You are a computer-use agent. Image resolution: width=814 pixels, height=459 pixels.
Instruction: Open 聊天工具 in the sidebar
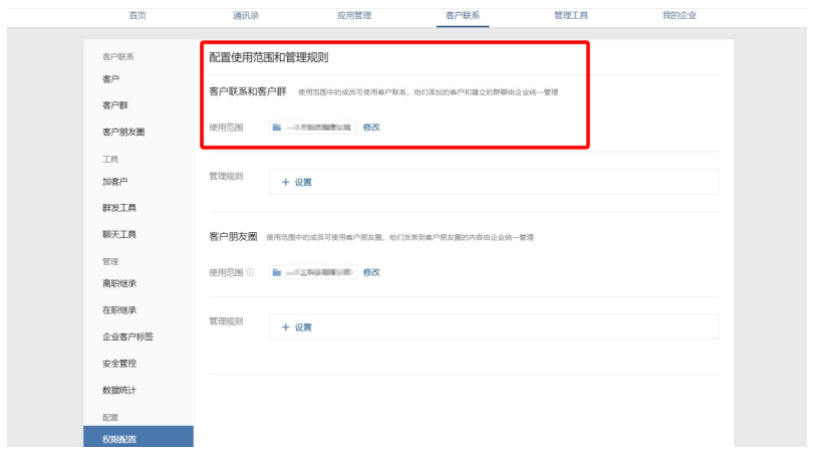tap(119, 235)
